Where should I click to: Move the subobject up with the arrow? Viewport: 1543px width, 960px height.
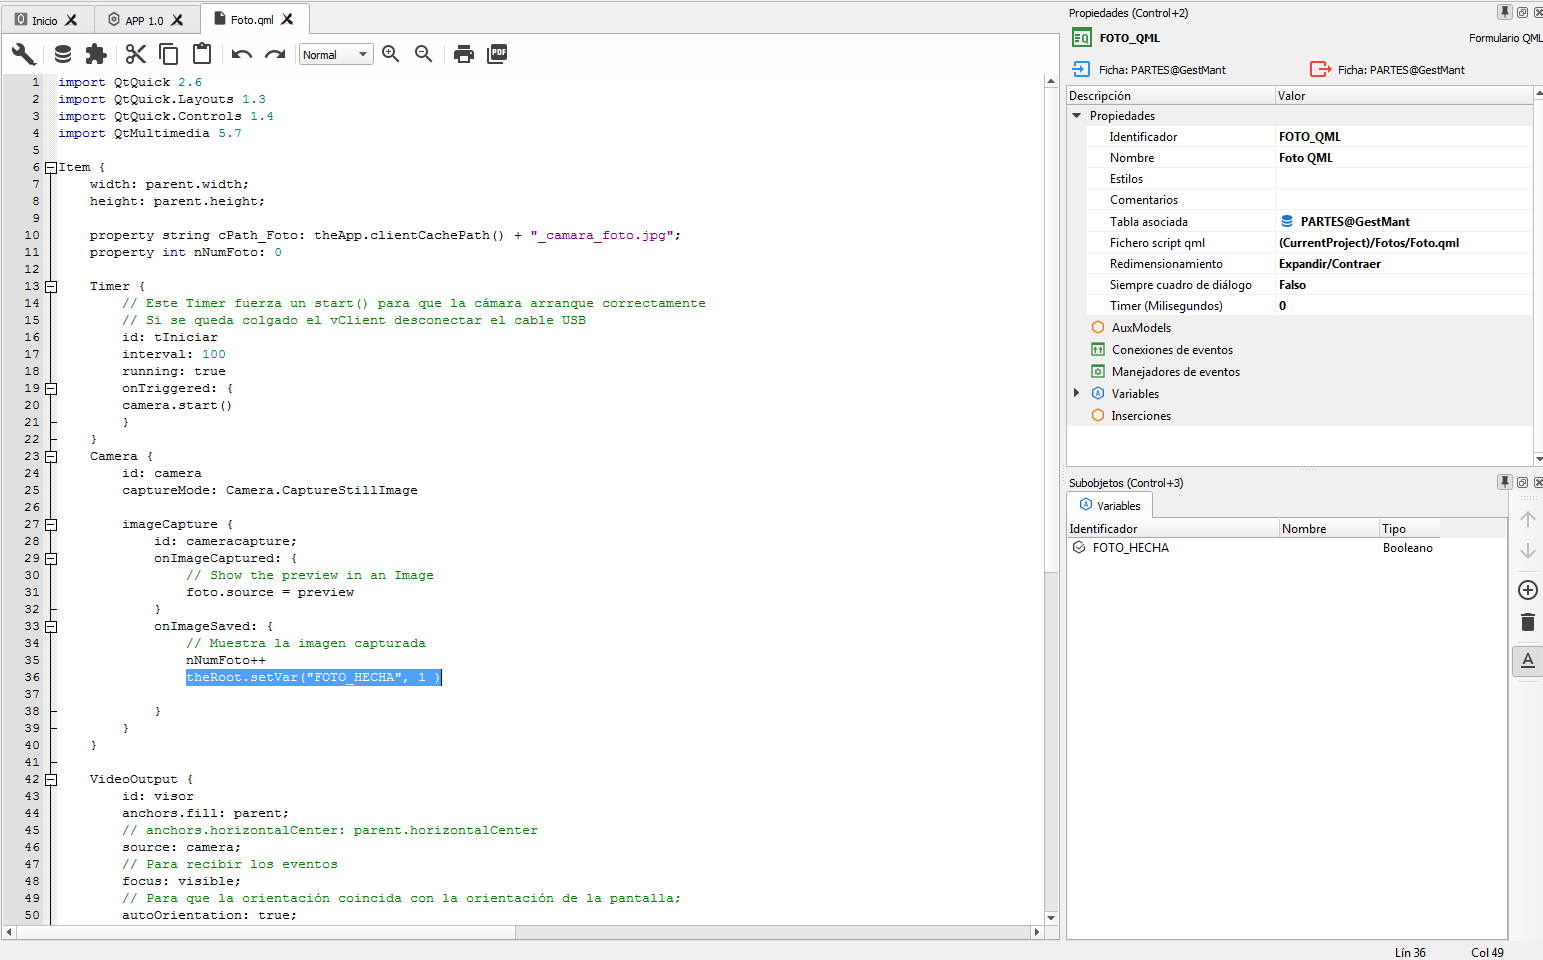pyautogui.click(x=1528, y=519)
